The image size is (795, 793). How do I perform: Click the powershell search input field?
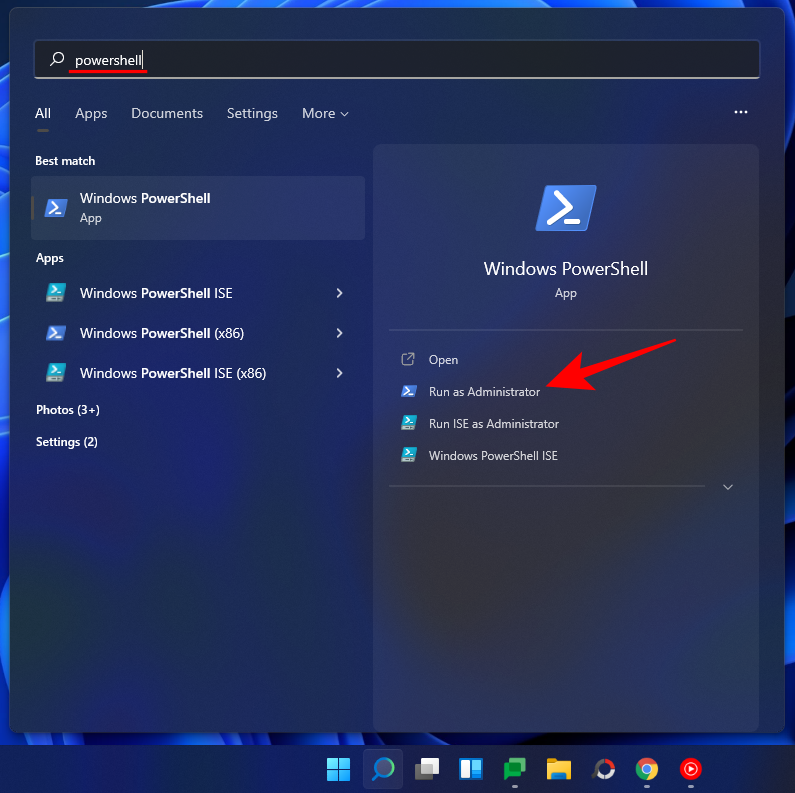coord(396,59)
